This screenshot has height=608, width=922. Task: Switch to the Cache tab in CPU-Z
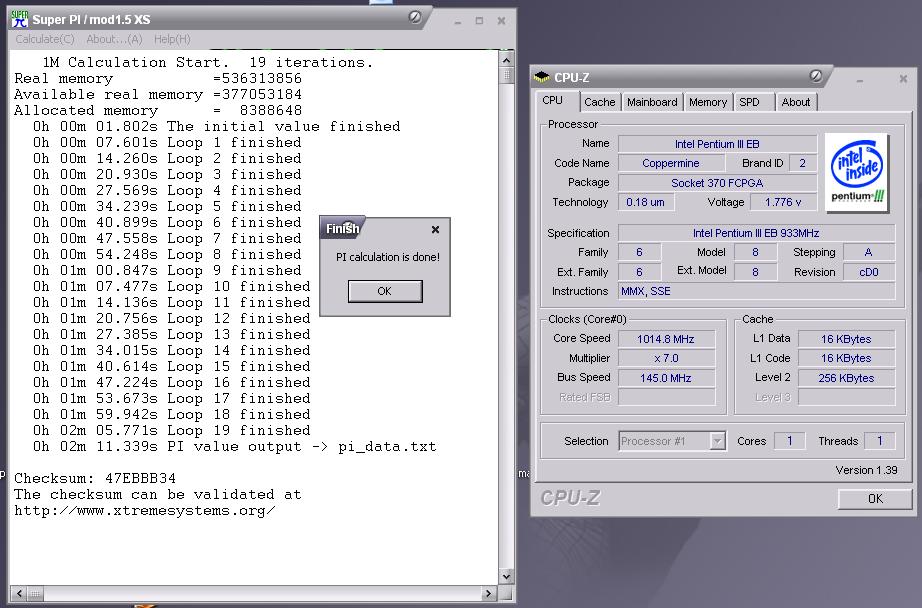click(x=600, y=102)
